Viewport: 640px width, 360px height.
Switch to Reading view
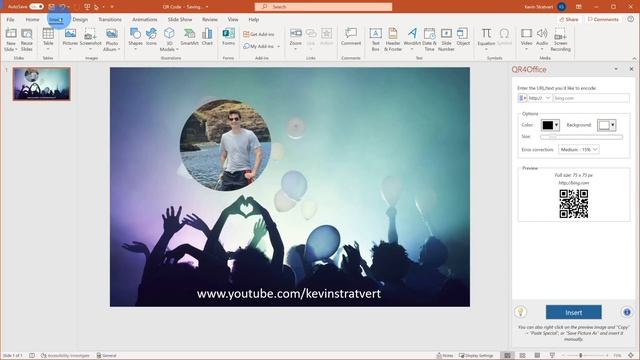pyautogui.click(x=537, y=356)
